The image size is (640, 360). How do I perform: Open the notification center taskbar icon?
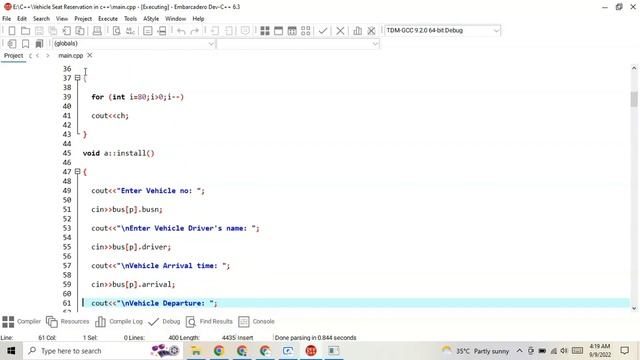tap(624, 351)
